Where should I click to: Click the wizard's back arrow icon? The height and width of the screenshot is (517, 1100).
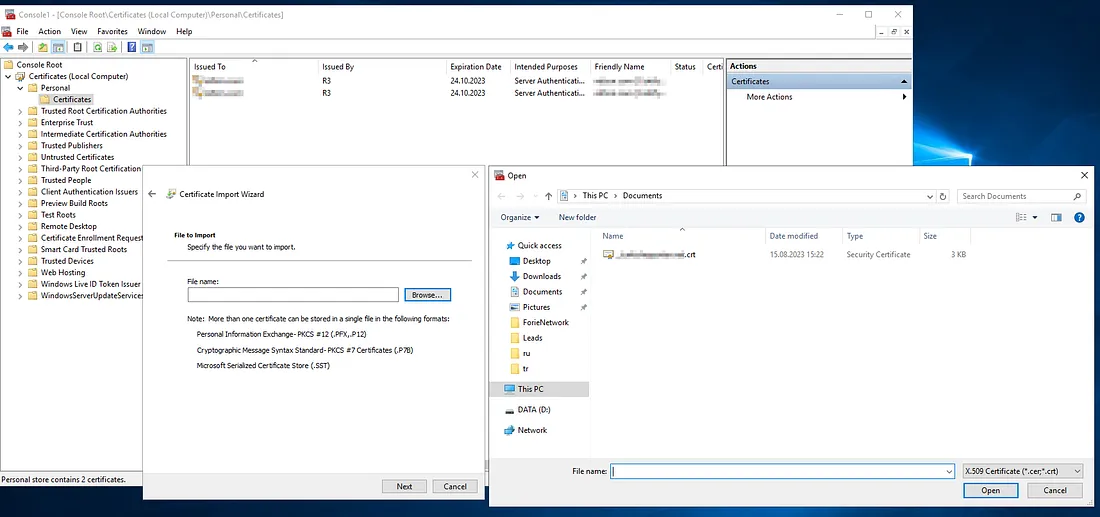tap(152, 194)
